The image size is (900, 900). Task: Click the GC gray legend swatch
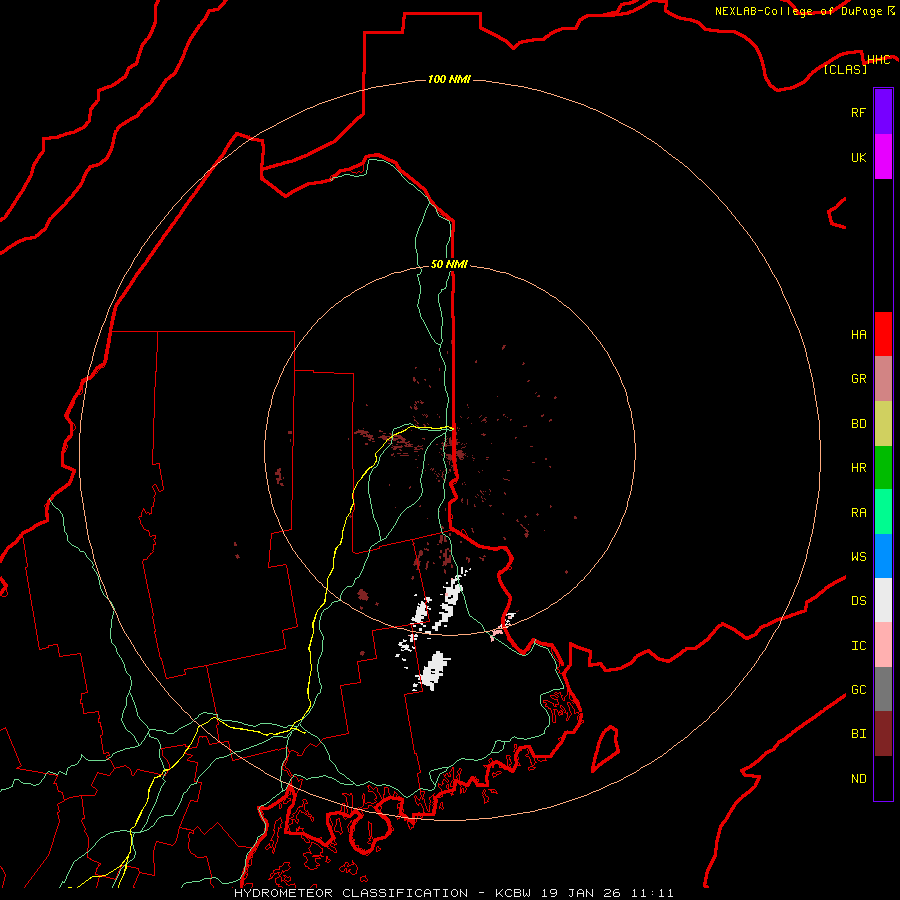[883, 689]
